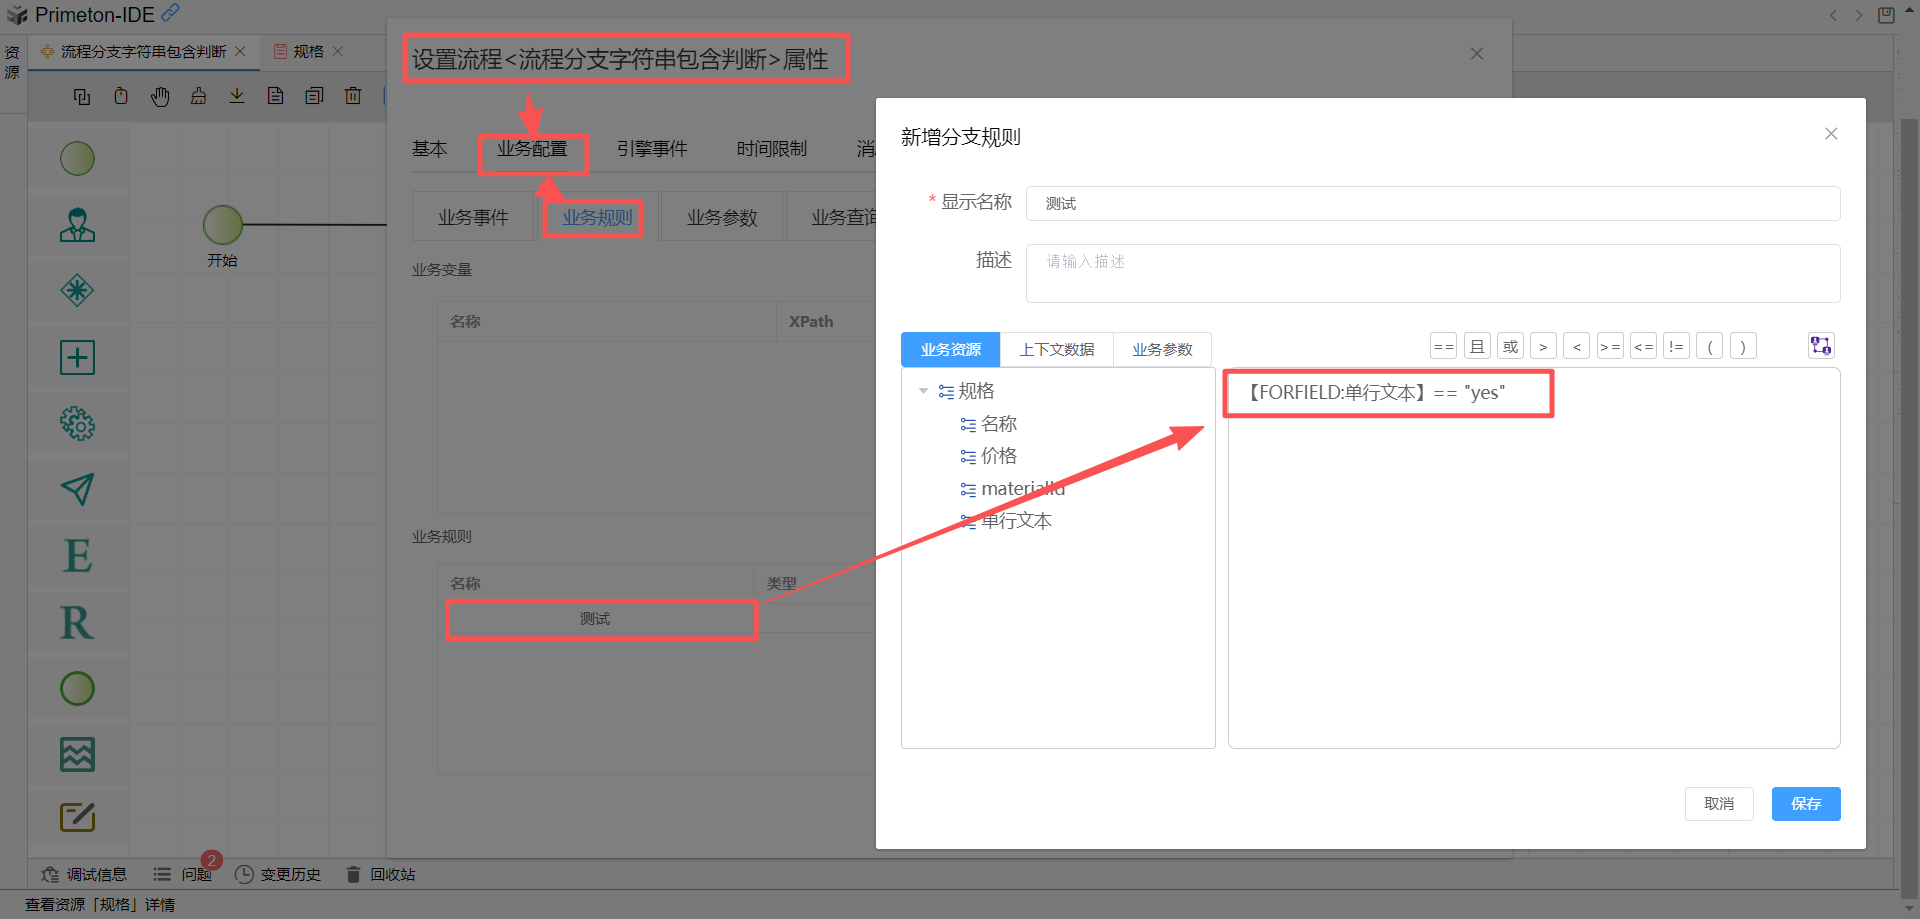Select the paper plane send node icon
The height and width of the screenshot is (919, 1920).
(77, 489)
